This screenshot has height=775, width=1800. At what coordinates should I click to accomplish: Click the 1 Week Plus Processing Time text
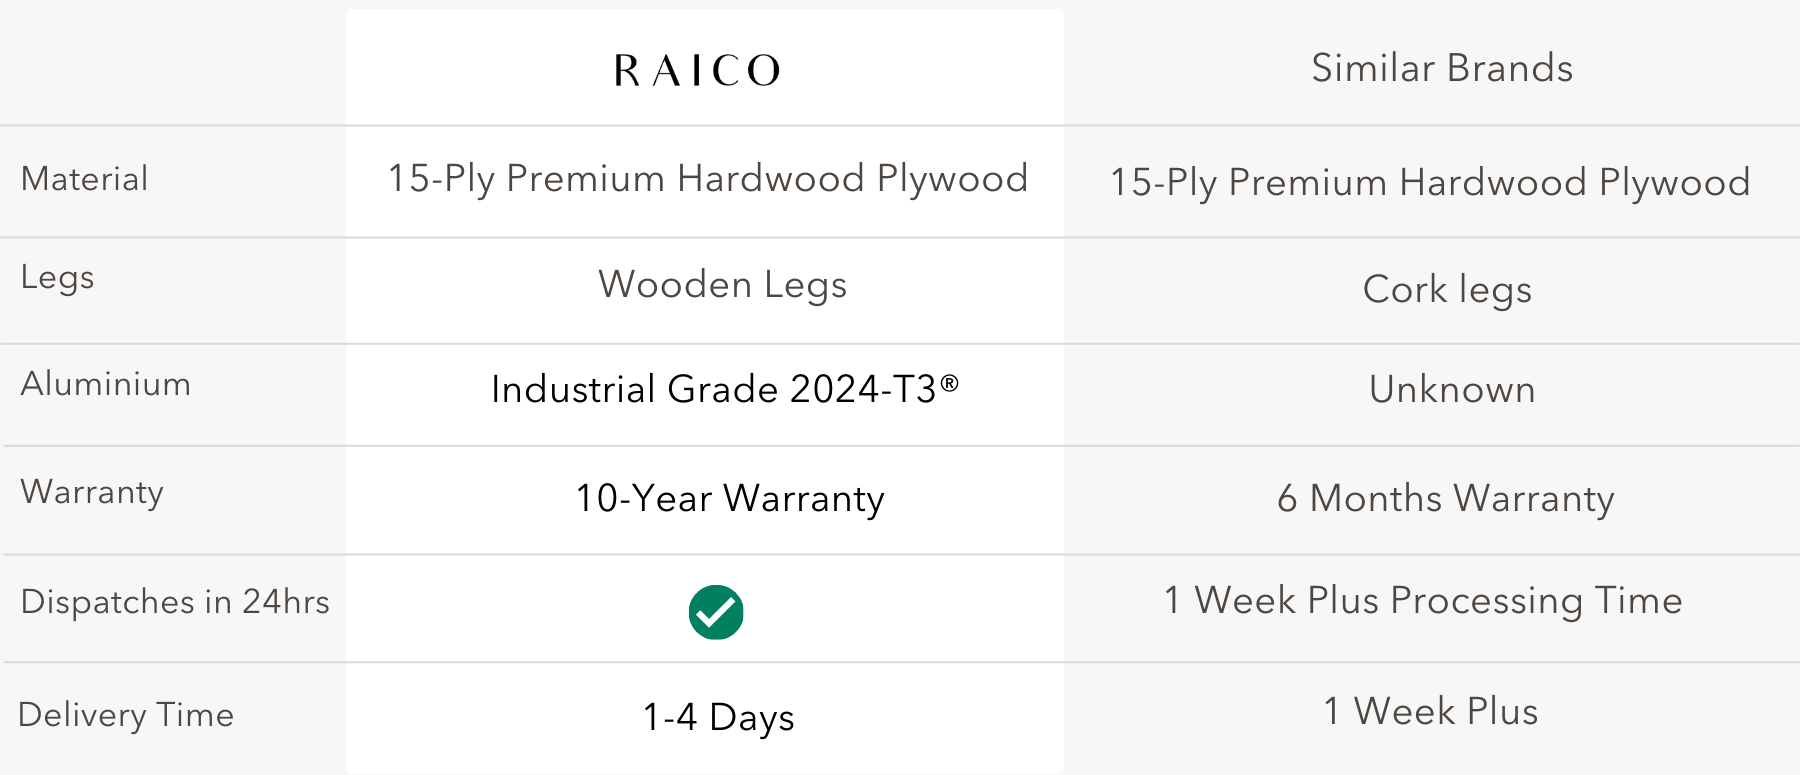[x=1423, y=600]
